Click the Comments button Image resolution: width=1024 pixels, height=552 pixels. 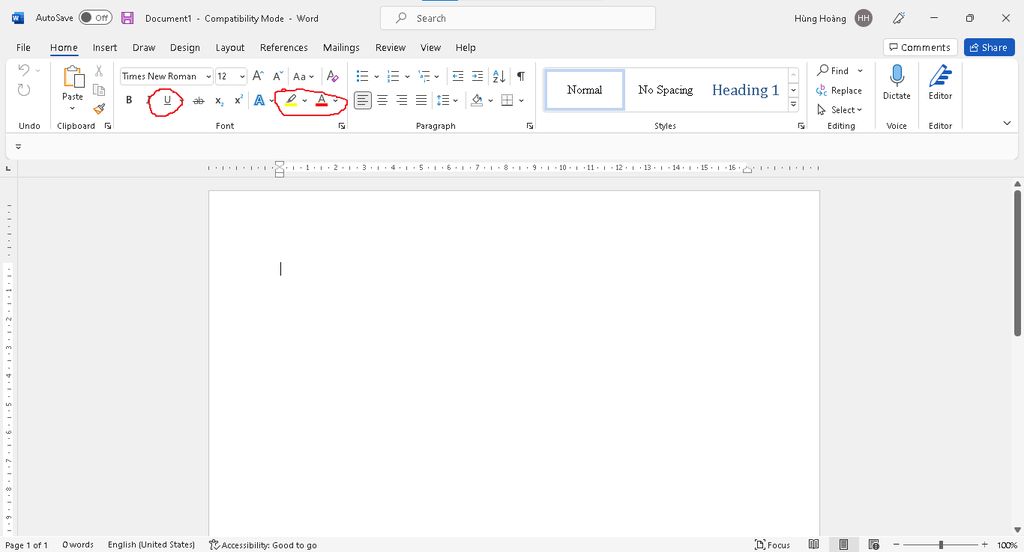pyautogui.click(x=920, y=47)
